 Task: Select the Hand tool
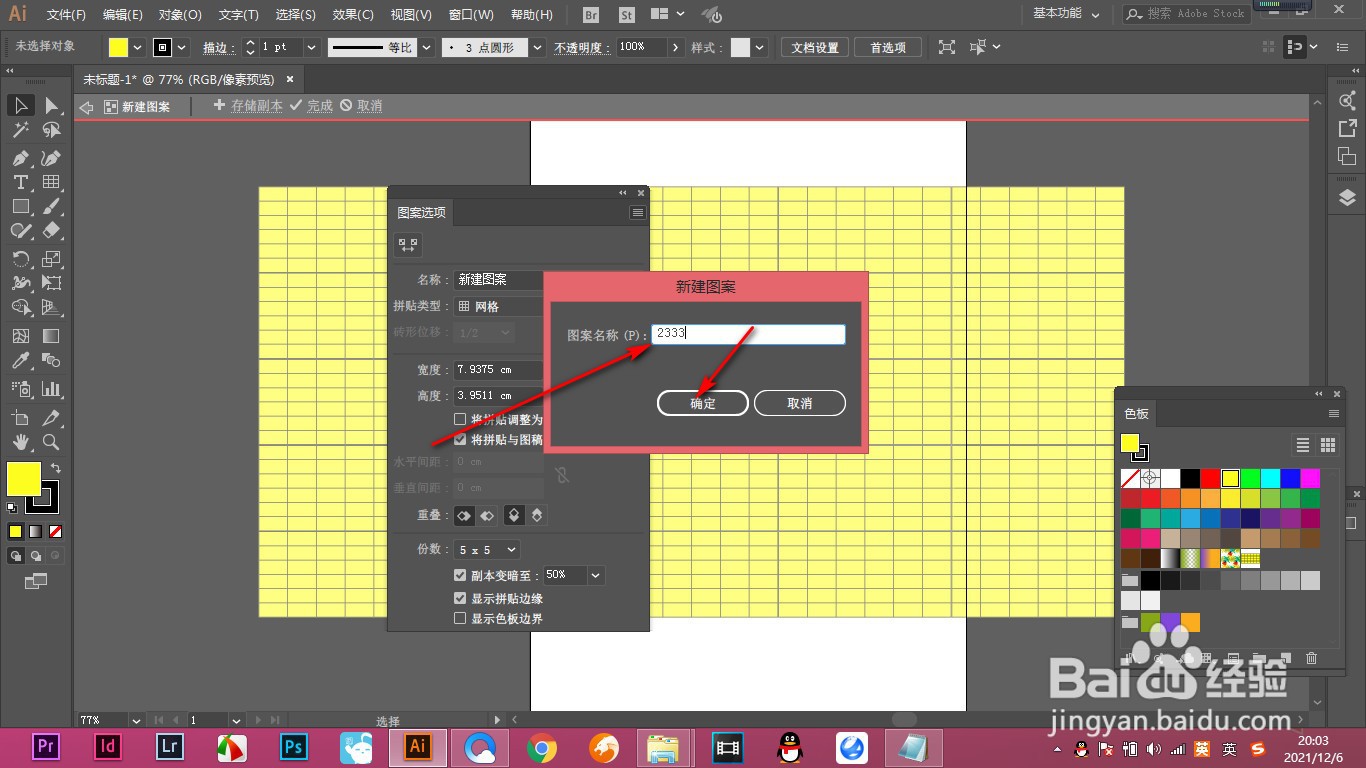[x=20, y=441]
